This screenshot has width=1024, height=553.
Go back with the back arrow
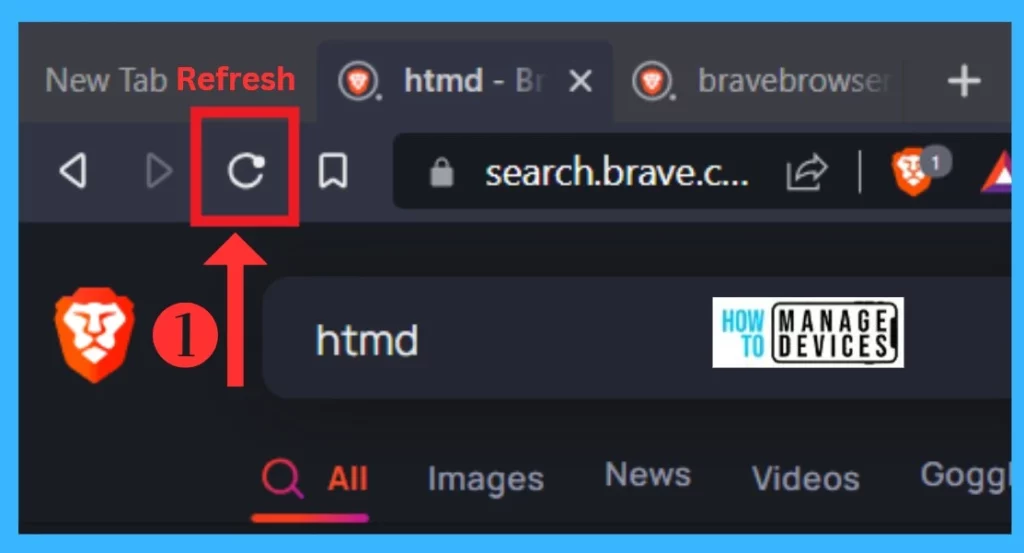pos(73,171)
